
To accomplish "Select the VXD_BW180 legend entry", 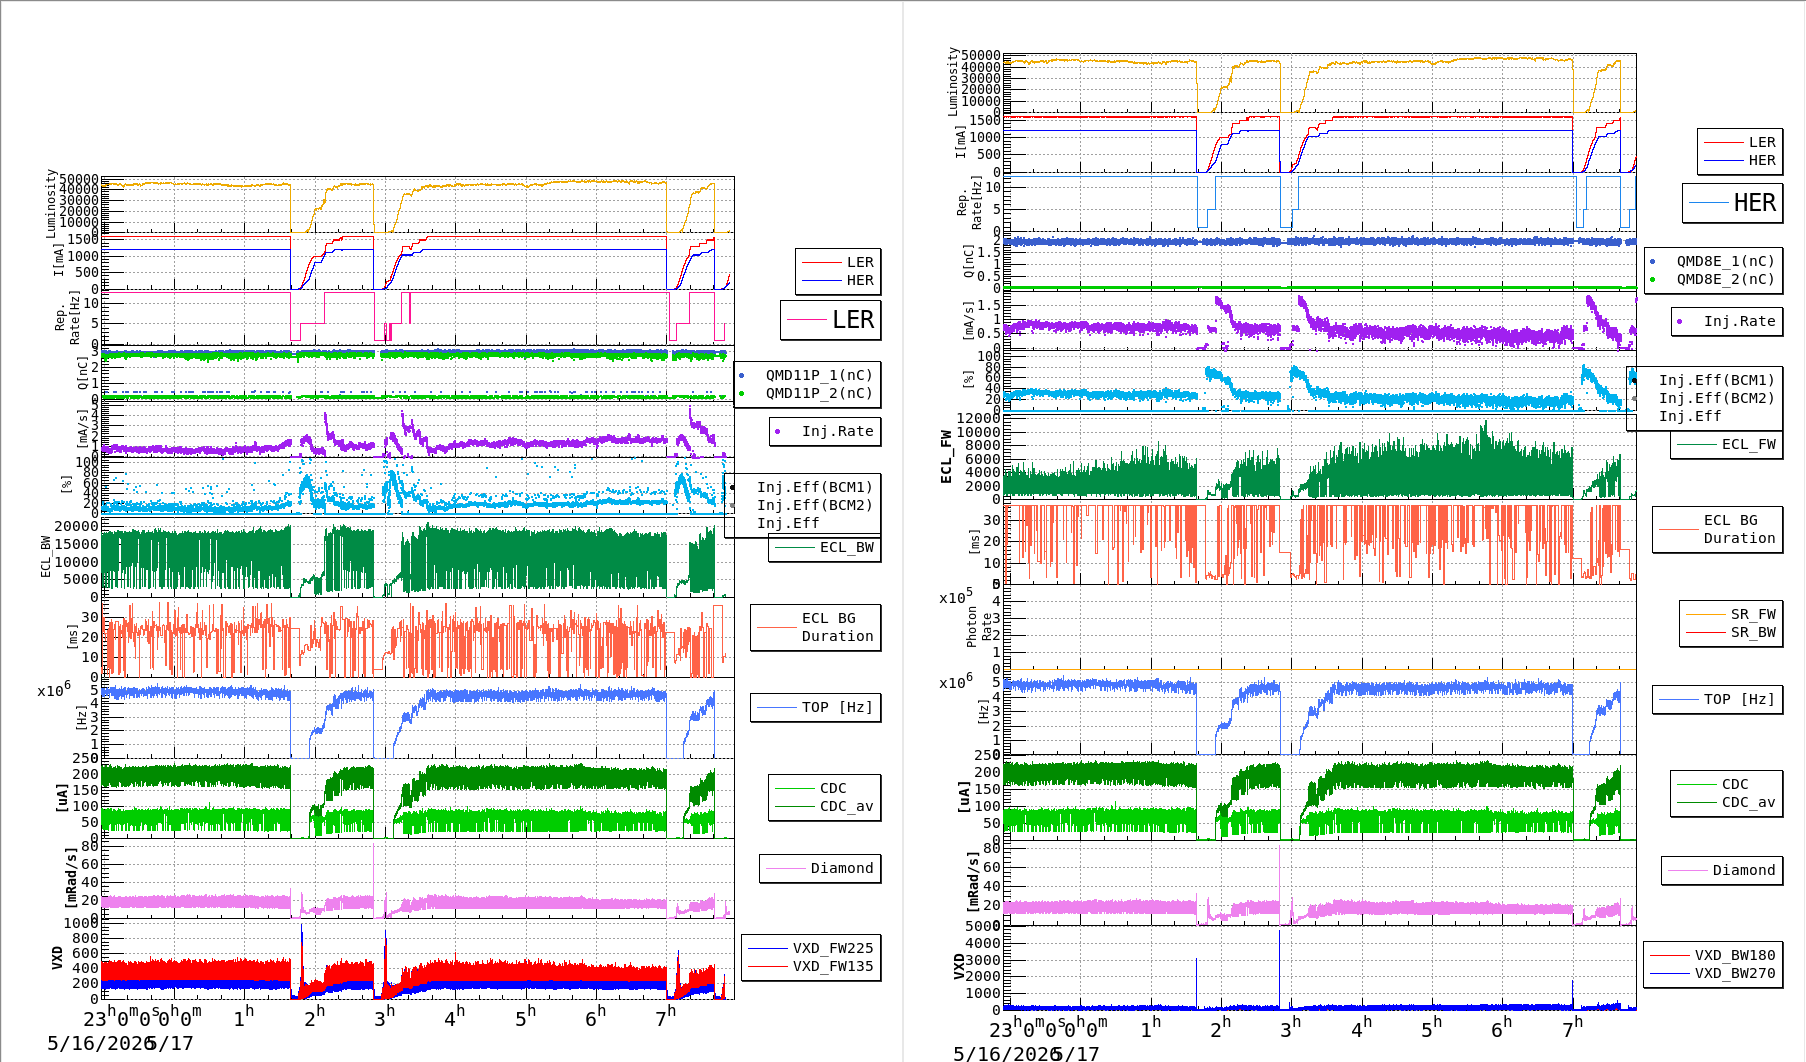I will click(1713, 955).
